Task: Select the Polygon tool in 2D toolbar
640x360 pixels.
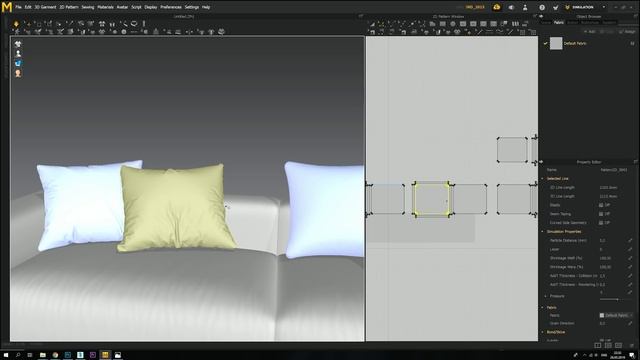Action: click(432, 24)
